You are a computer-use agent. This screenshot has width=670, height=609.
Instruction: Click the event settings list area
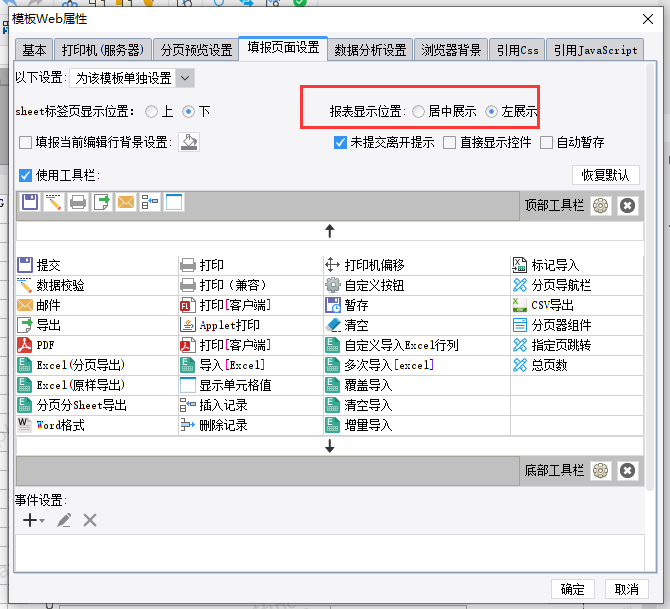[x=329, y=552]
